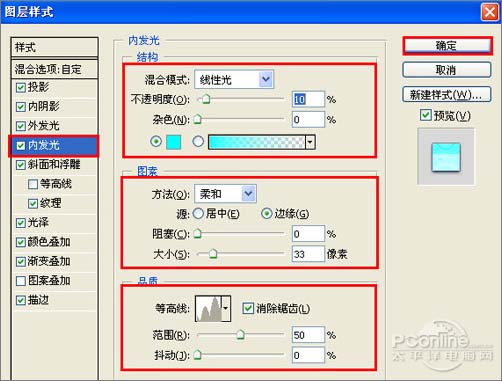Click the 抖动 value field
Image resolution: width=502 pixels, height=381 pixels.
point(308,355)
